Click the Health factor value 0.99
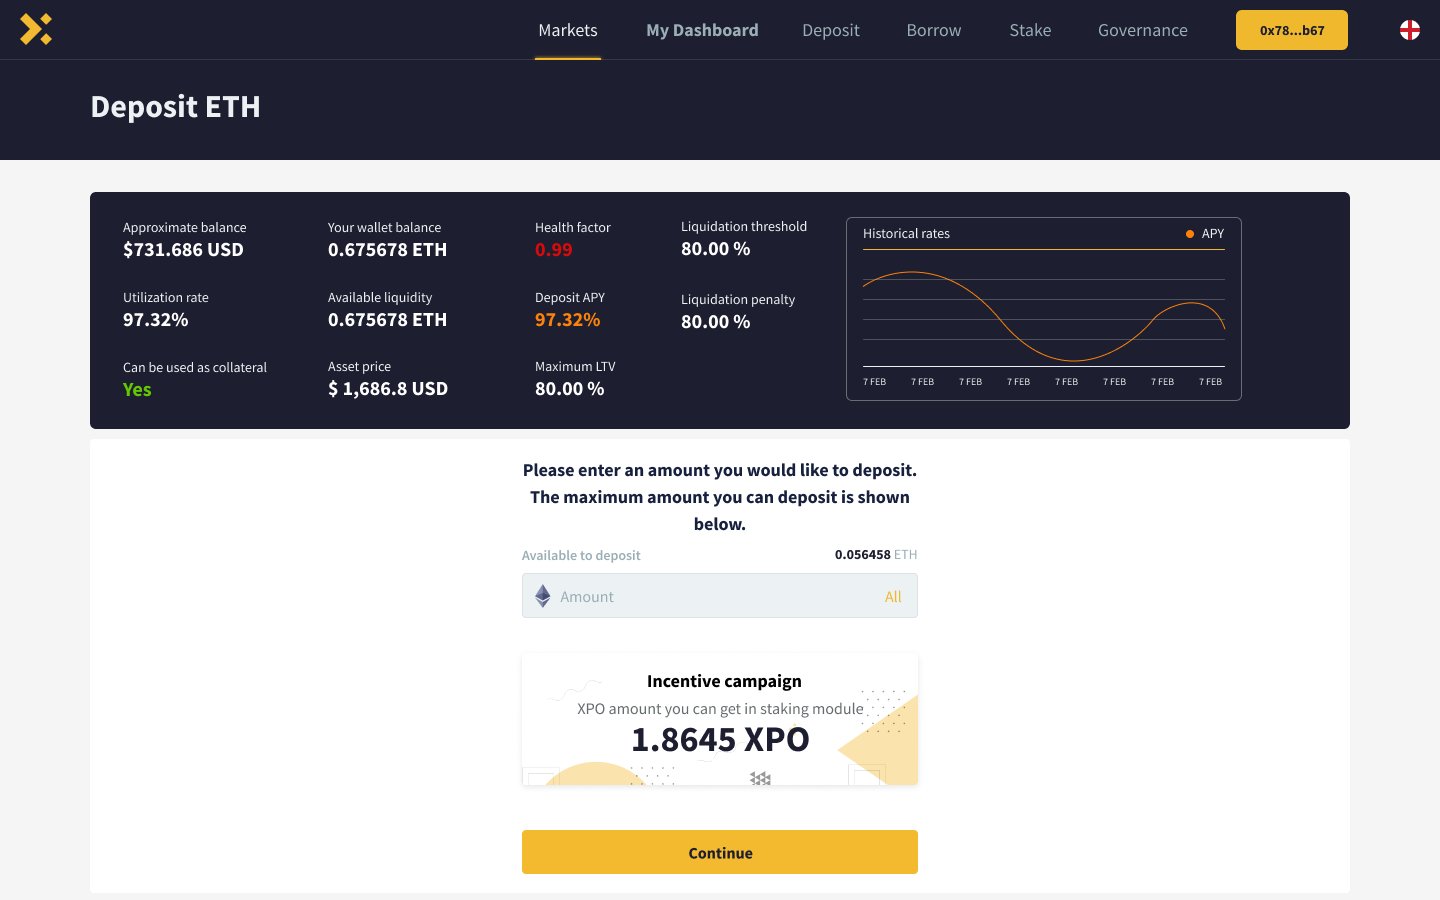The width and height of the screenshot is (1440, 900). [x=553, y=249]
